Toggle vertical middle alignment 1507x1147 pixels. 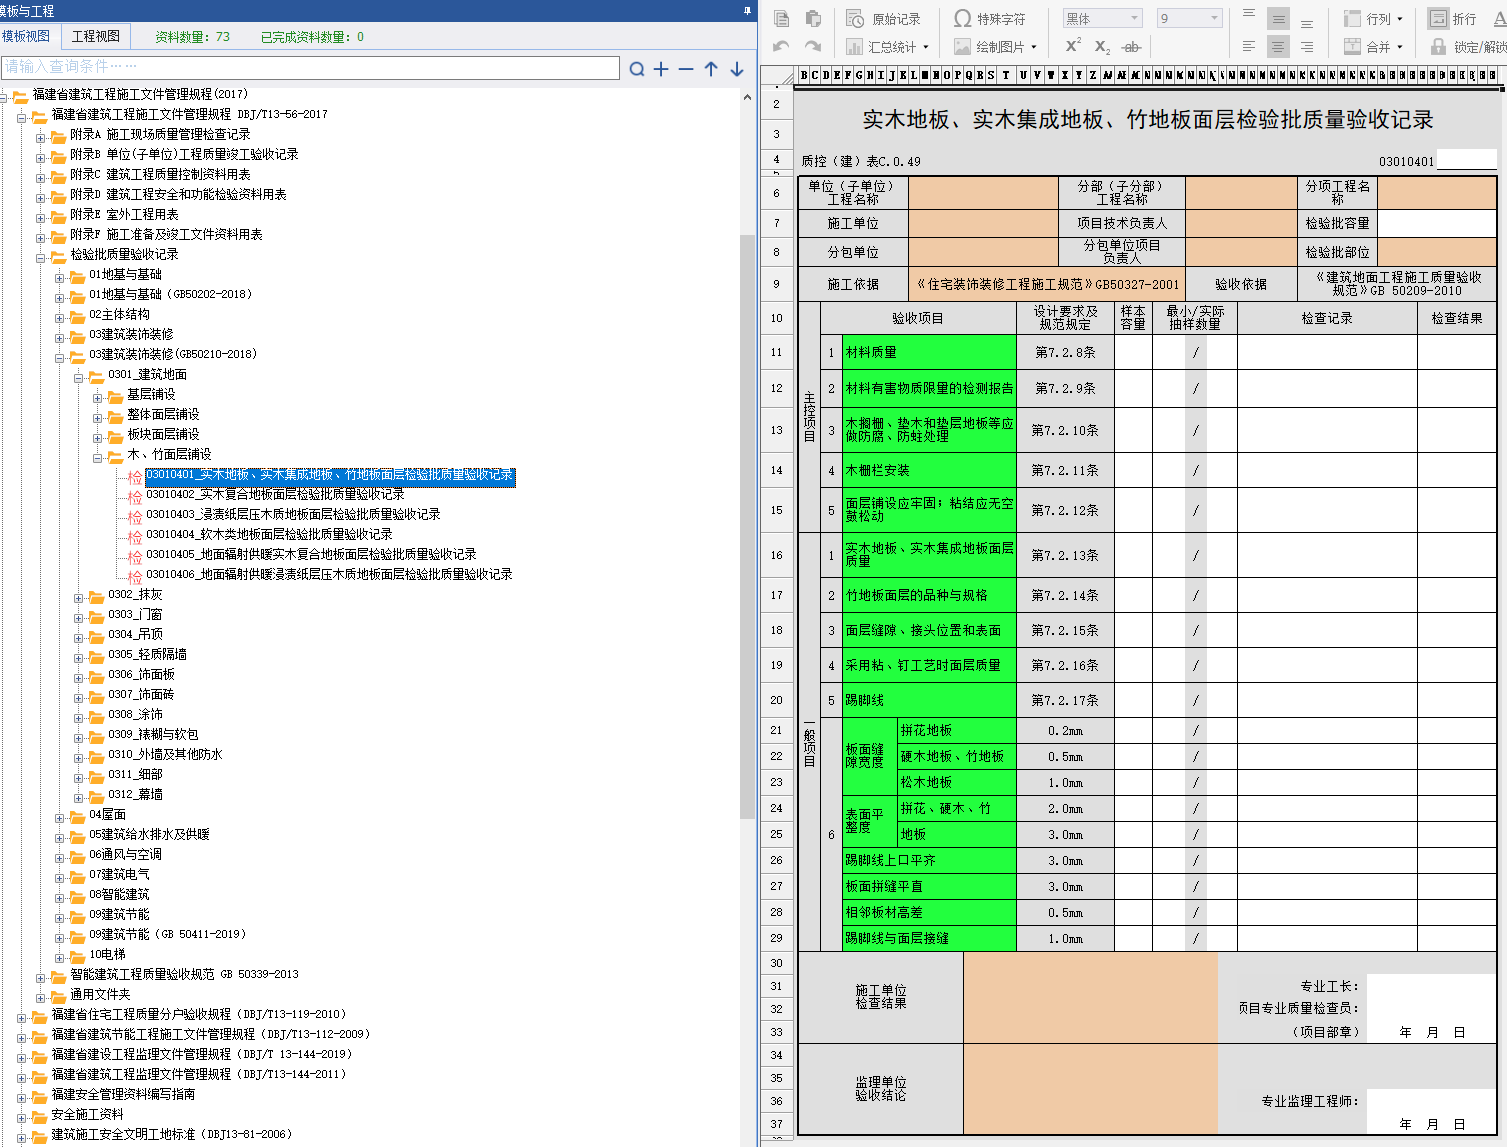pyautogui.click(x=1278, y=18)
